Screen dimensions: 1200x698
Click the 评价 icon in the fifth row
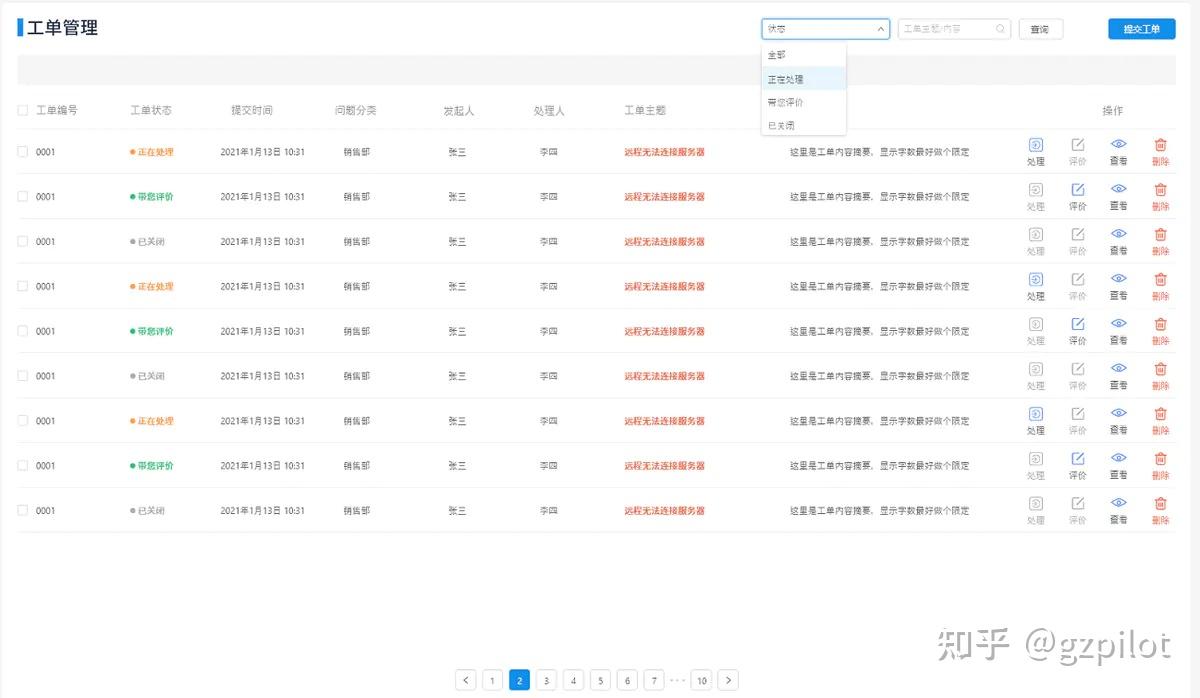(1077, 325)
